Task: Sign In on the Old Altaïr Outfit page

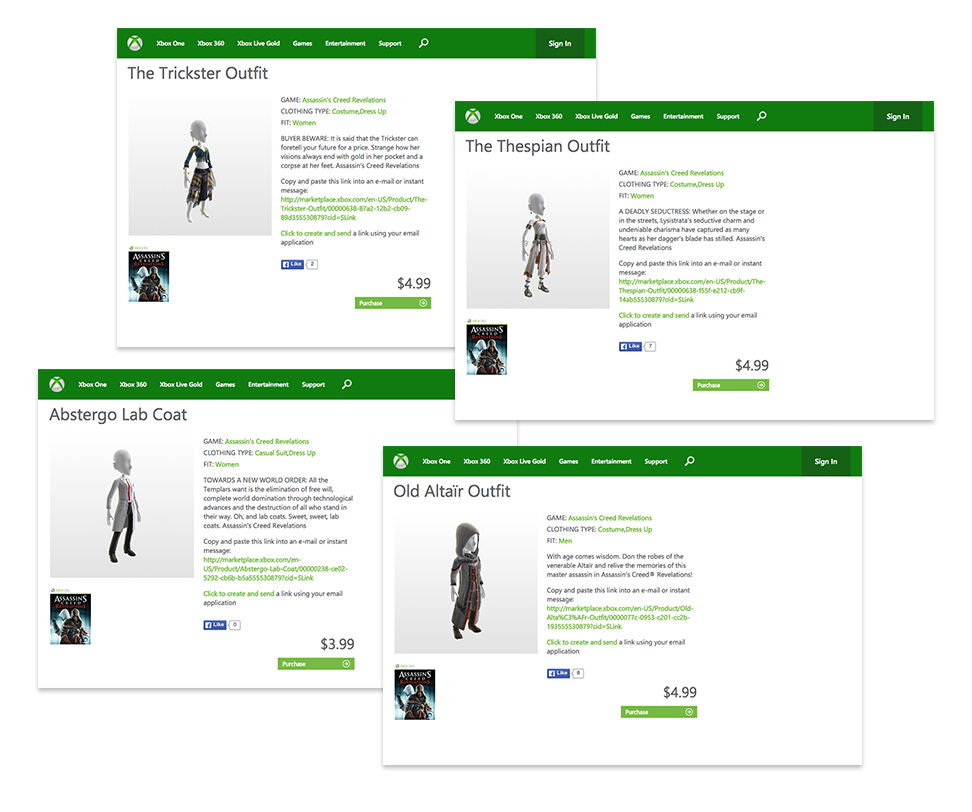Action: pyautogui.click(x=826, y=461)
